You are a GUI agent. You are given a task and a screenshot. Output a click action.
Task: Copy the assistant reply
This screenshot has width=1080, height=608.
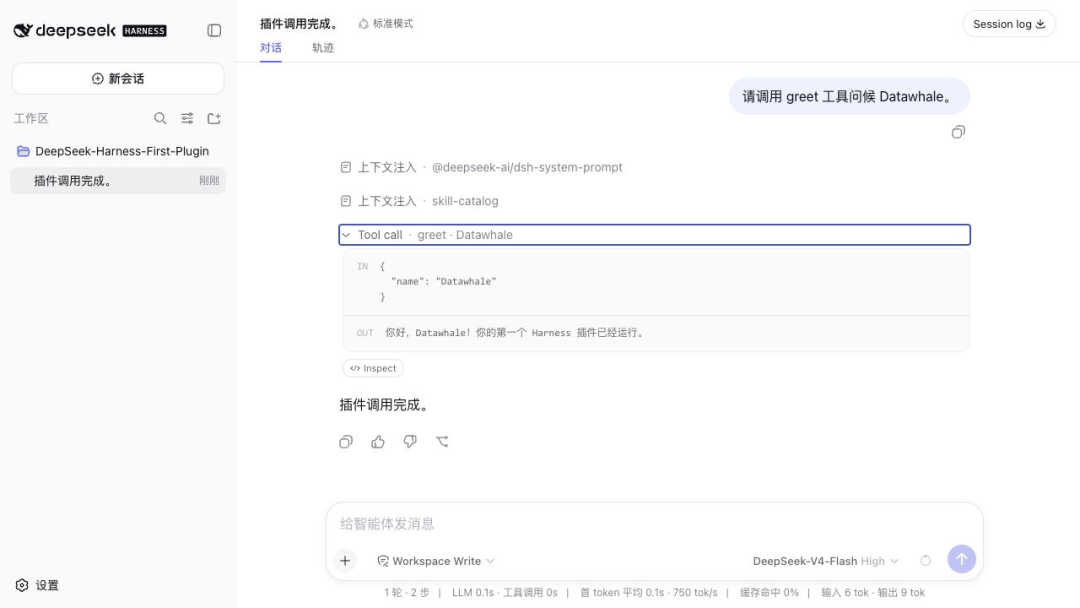point(346,442)
